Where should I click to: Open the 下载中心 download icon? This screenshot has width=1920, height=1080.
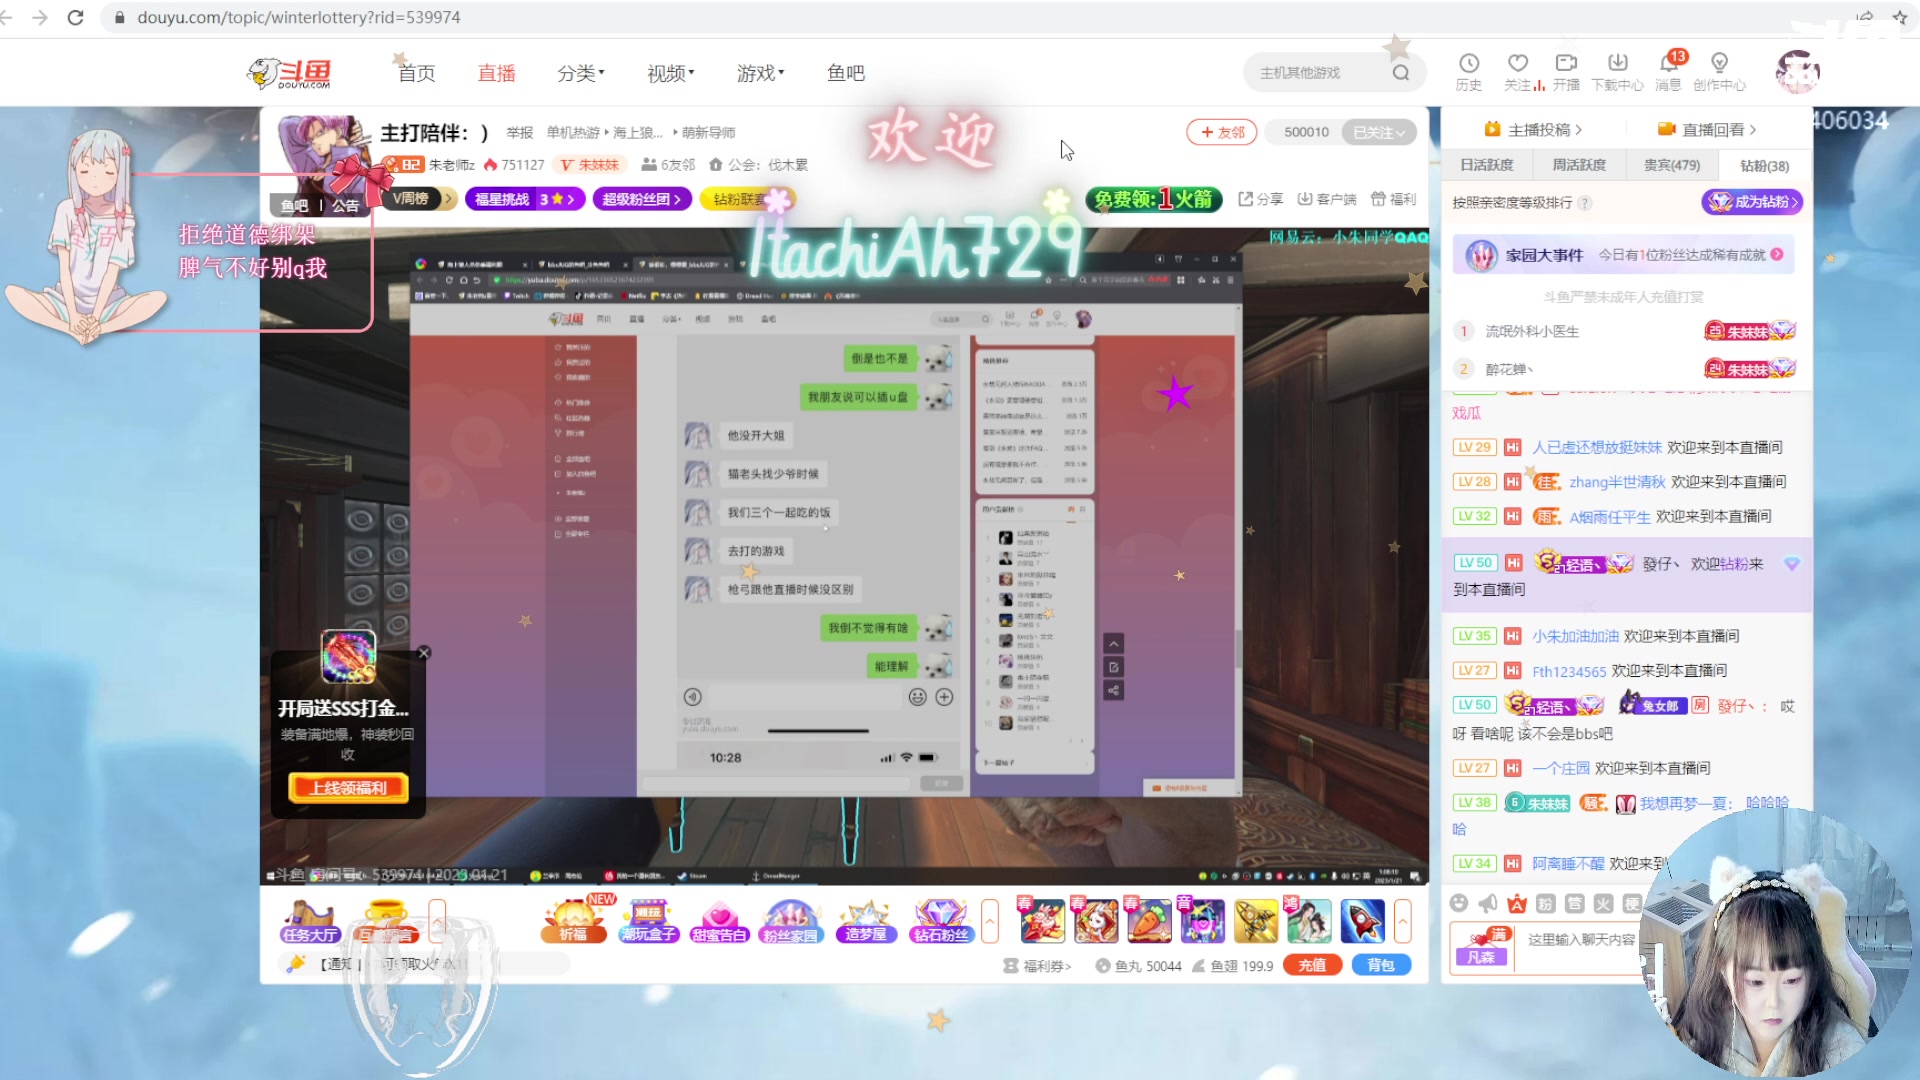1617,72
